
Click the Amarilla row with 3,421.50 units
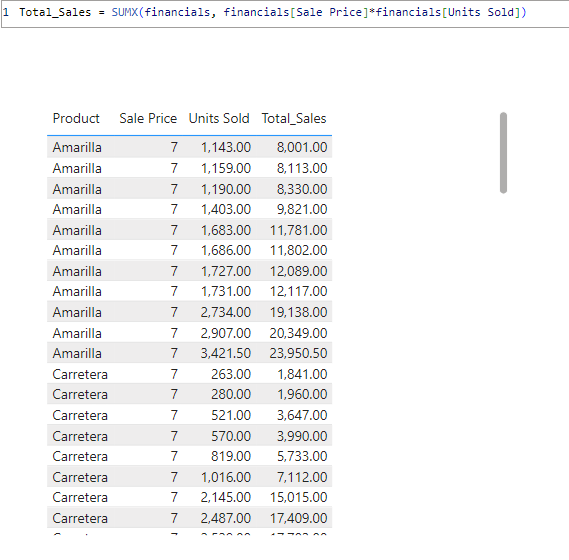[189, 353]
